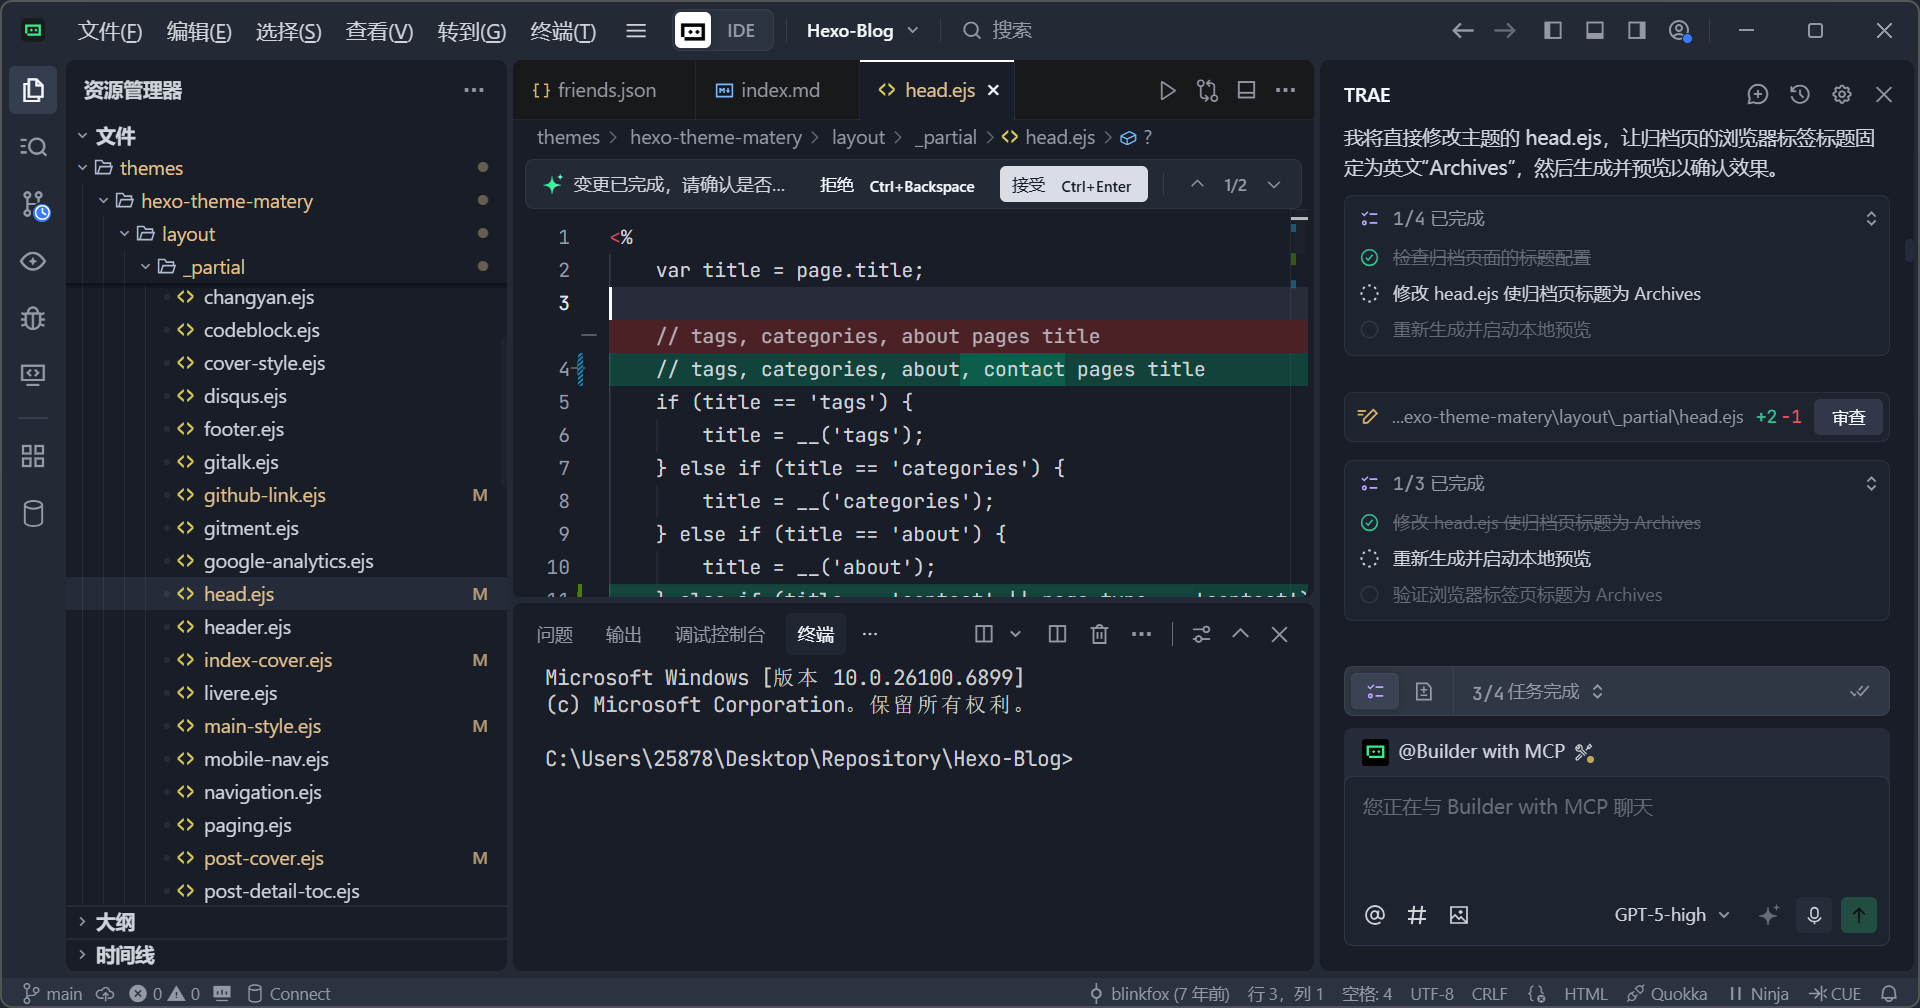The width and height of the screenshot is (1920, 1008).
Task: Accept the change with 接受 button
Action: pos(1072,185)
